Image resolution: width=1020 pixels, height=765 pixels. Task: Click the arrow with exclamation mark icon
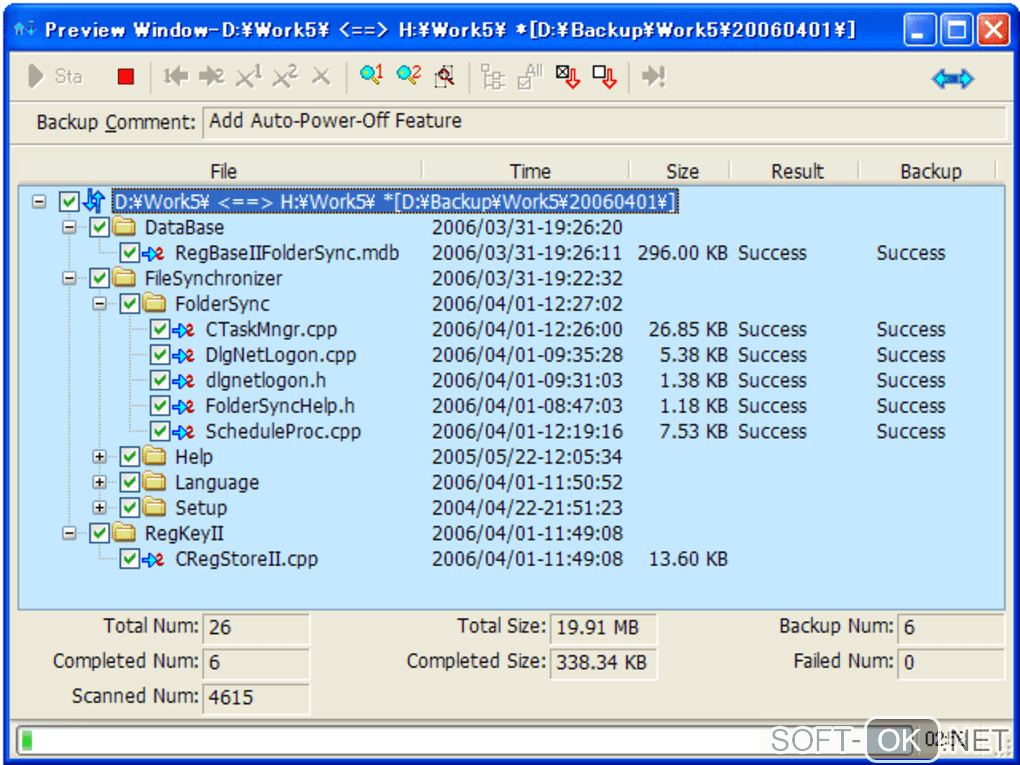(x=653, y=77)
